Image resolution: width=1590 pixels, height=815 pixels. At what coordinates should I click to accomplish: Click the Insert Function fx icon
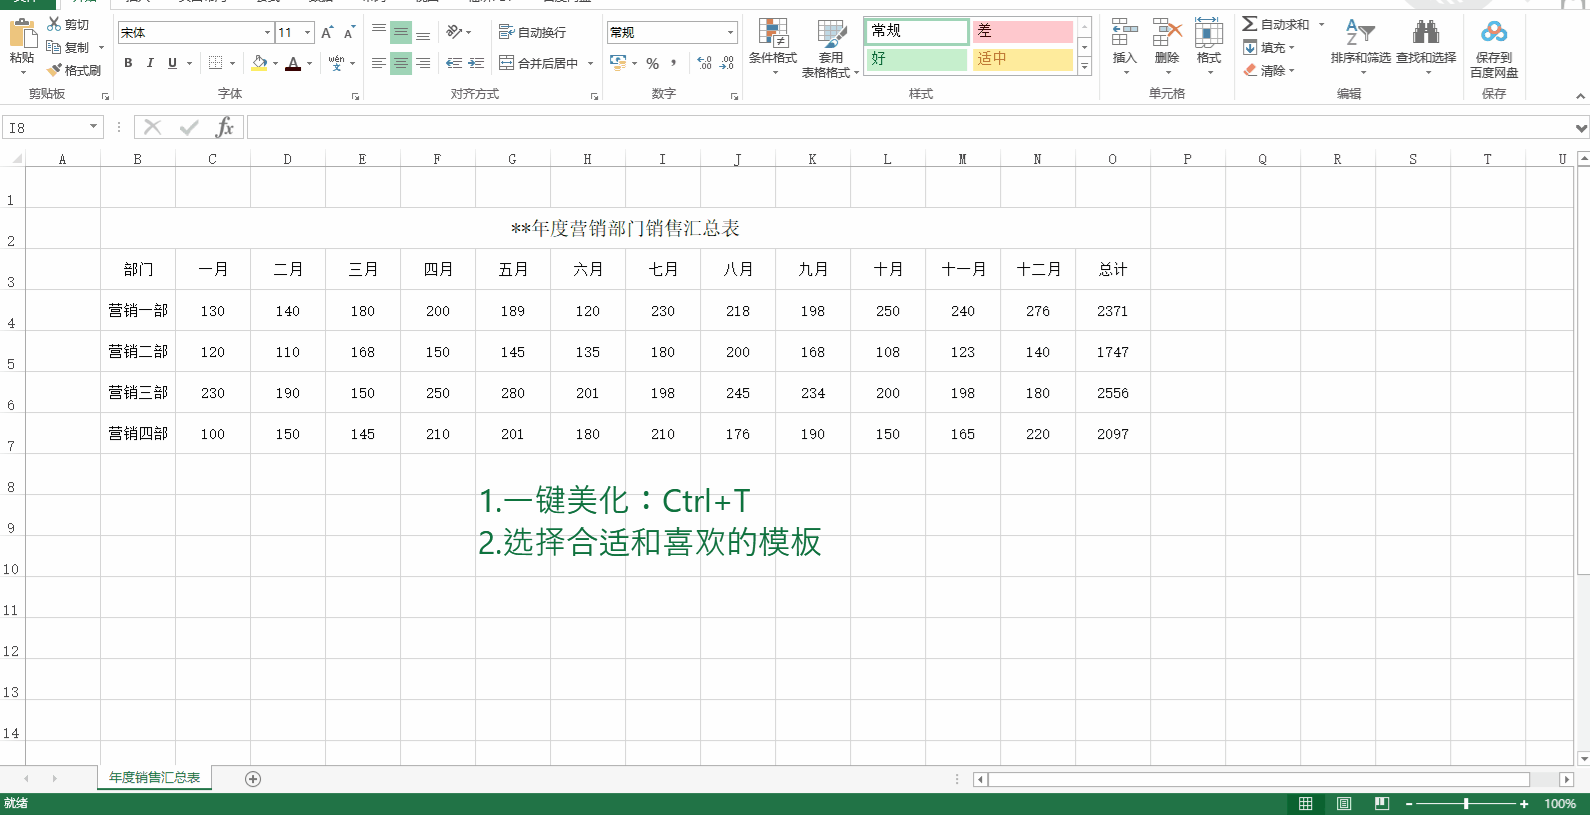(225, 127)
